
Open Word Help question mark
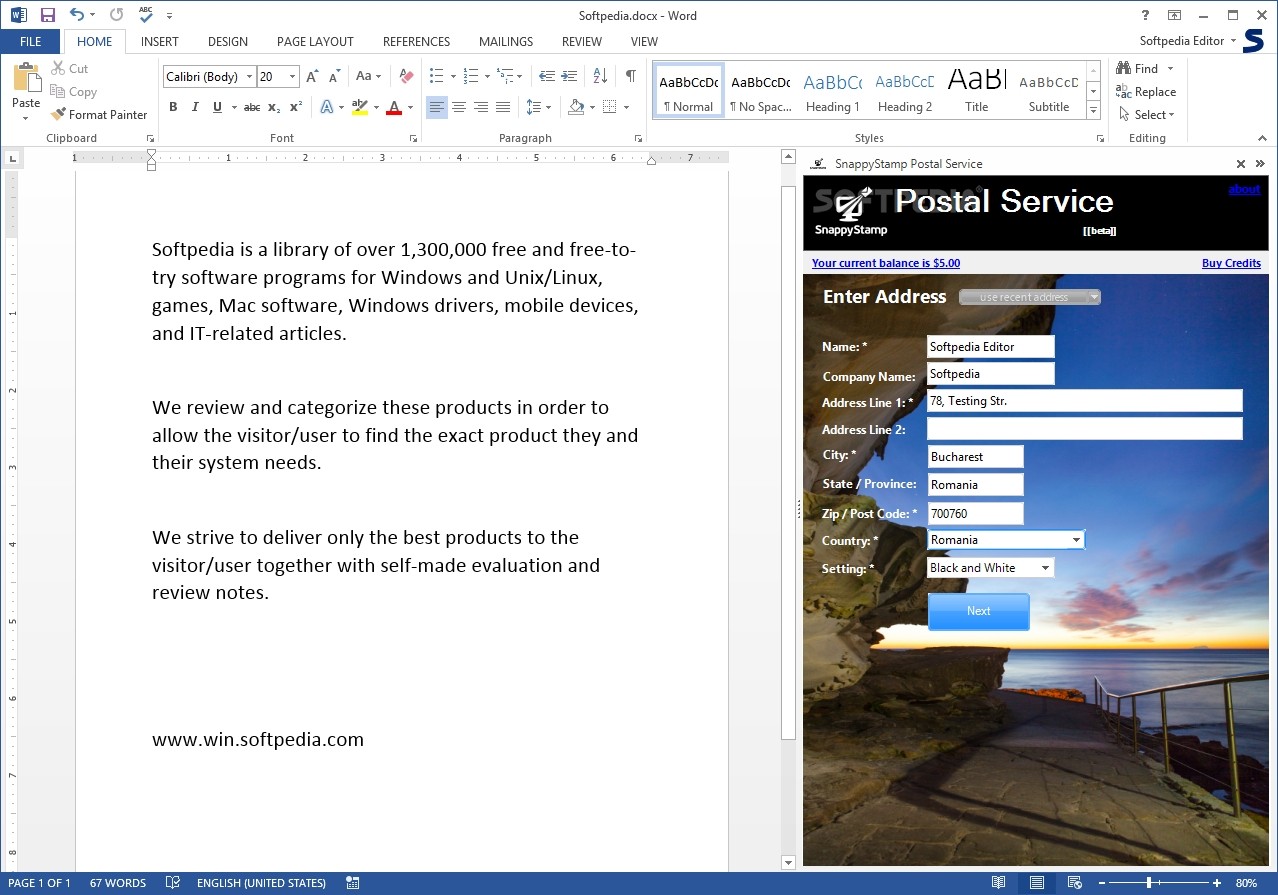pos(1146,15)
